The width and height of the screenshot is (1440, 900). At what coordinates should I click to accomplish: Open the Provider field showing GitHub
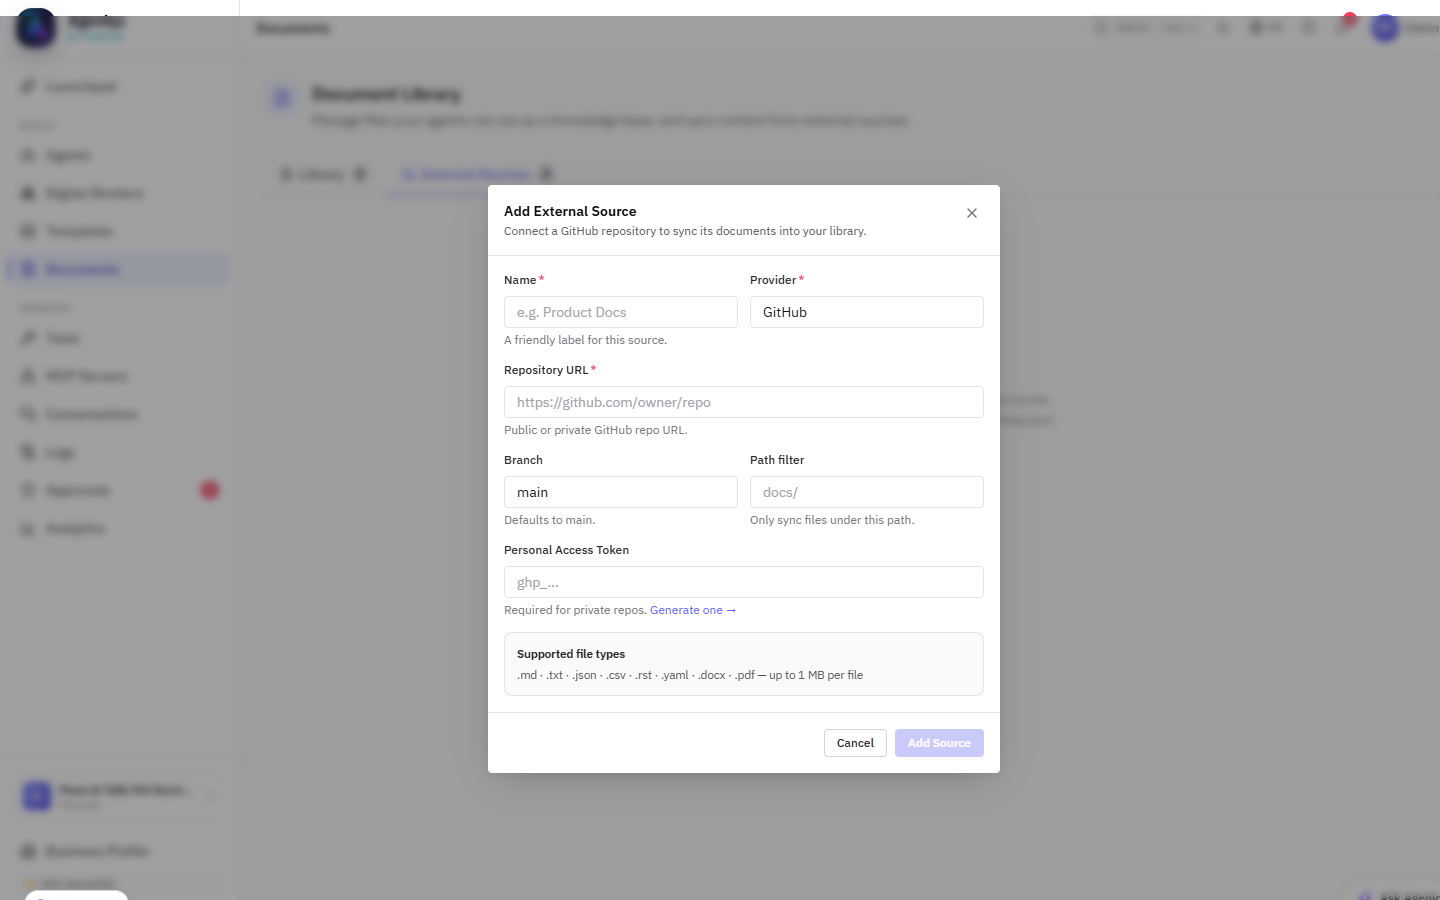[867, 312]
